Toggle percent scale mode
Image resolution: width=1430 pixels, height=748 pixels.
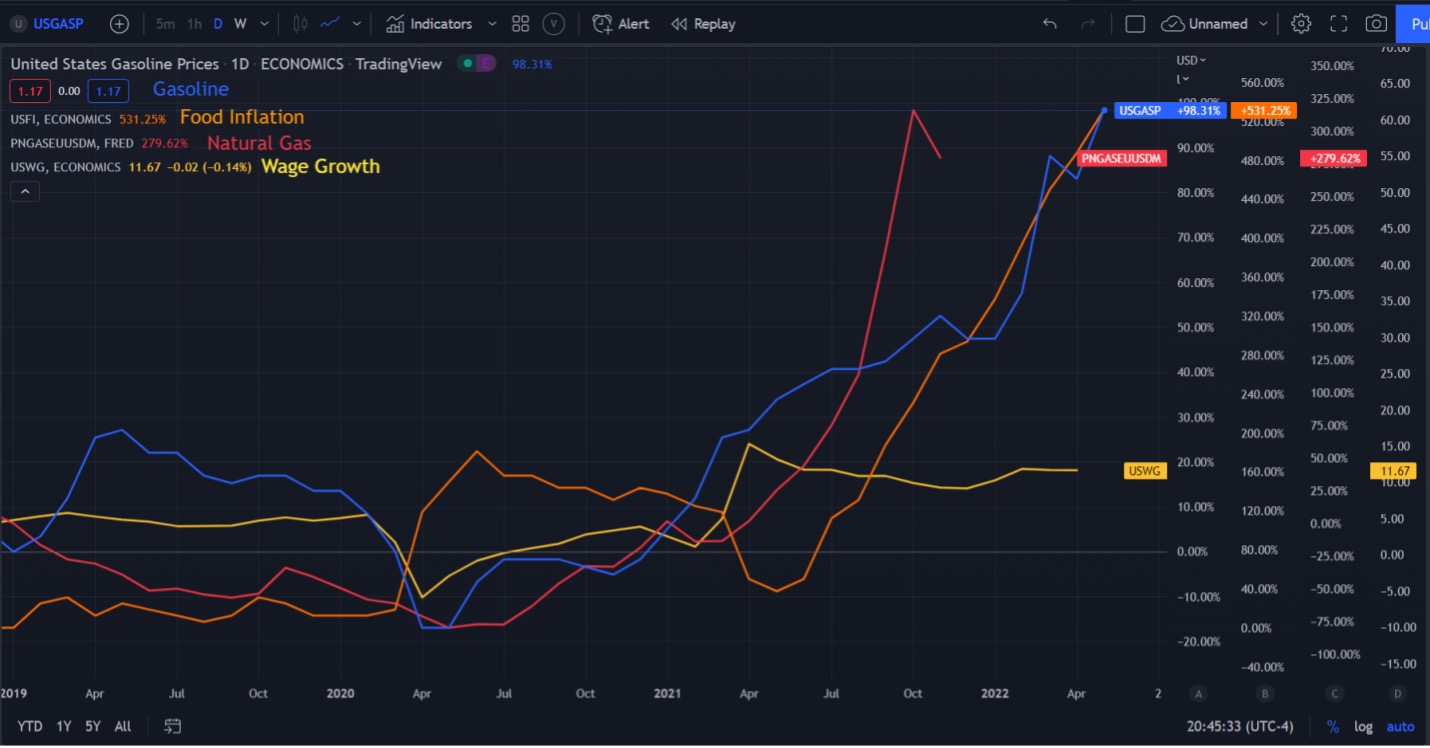coord(1333,727)
